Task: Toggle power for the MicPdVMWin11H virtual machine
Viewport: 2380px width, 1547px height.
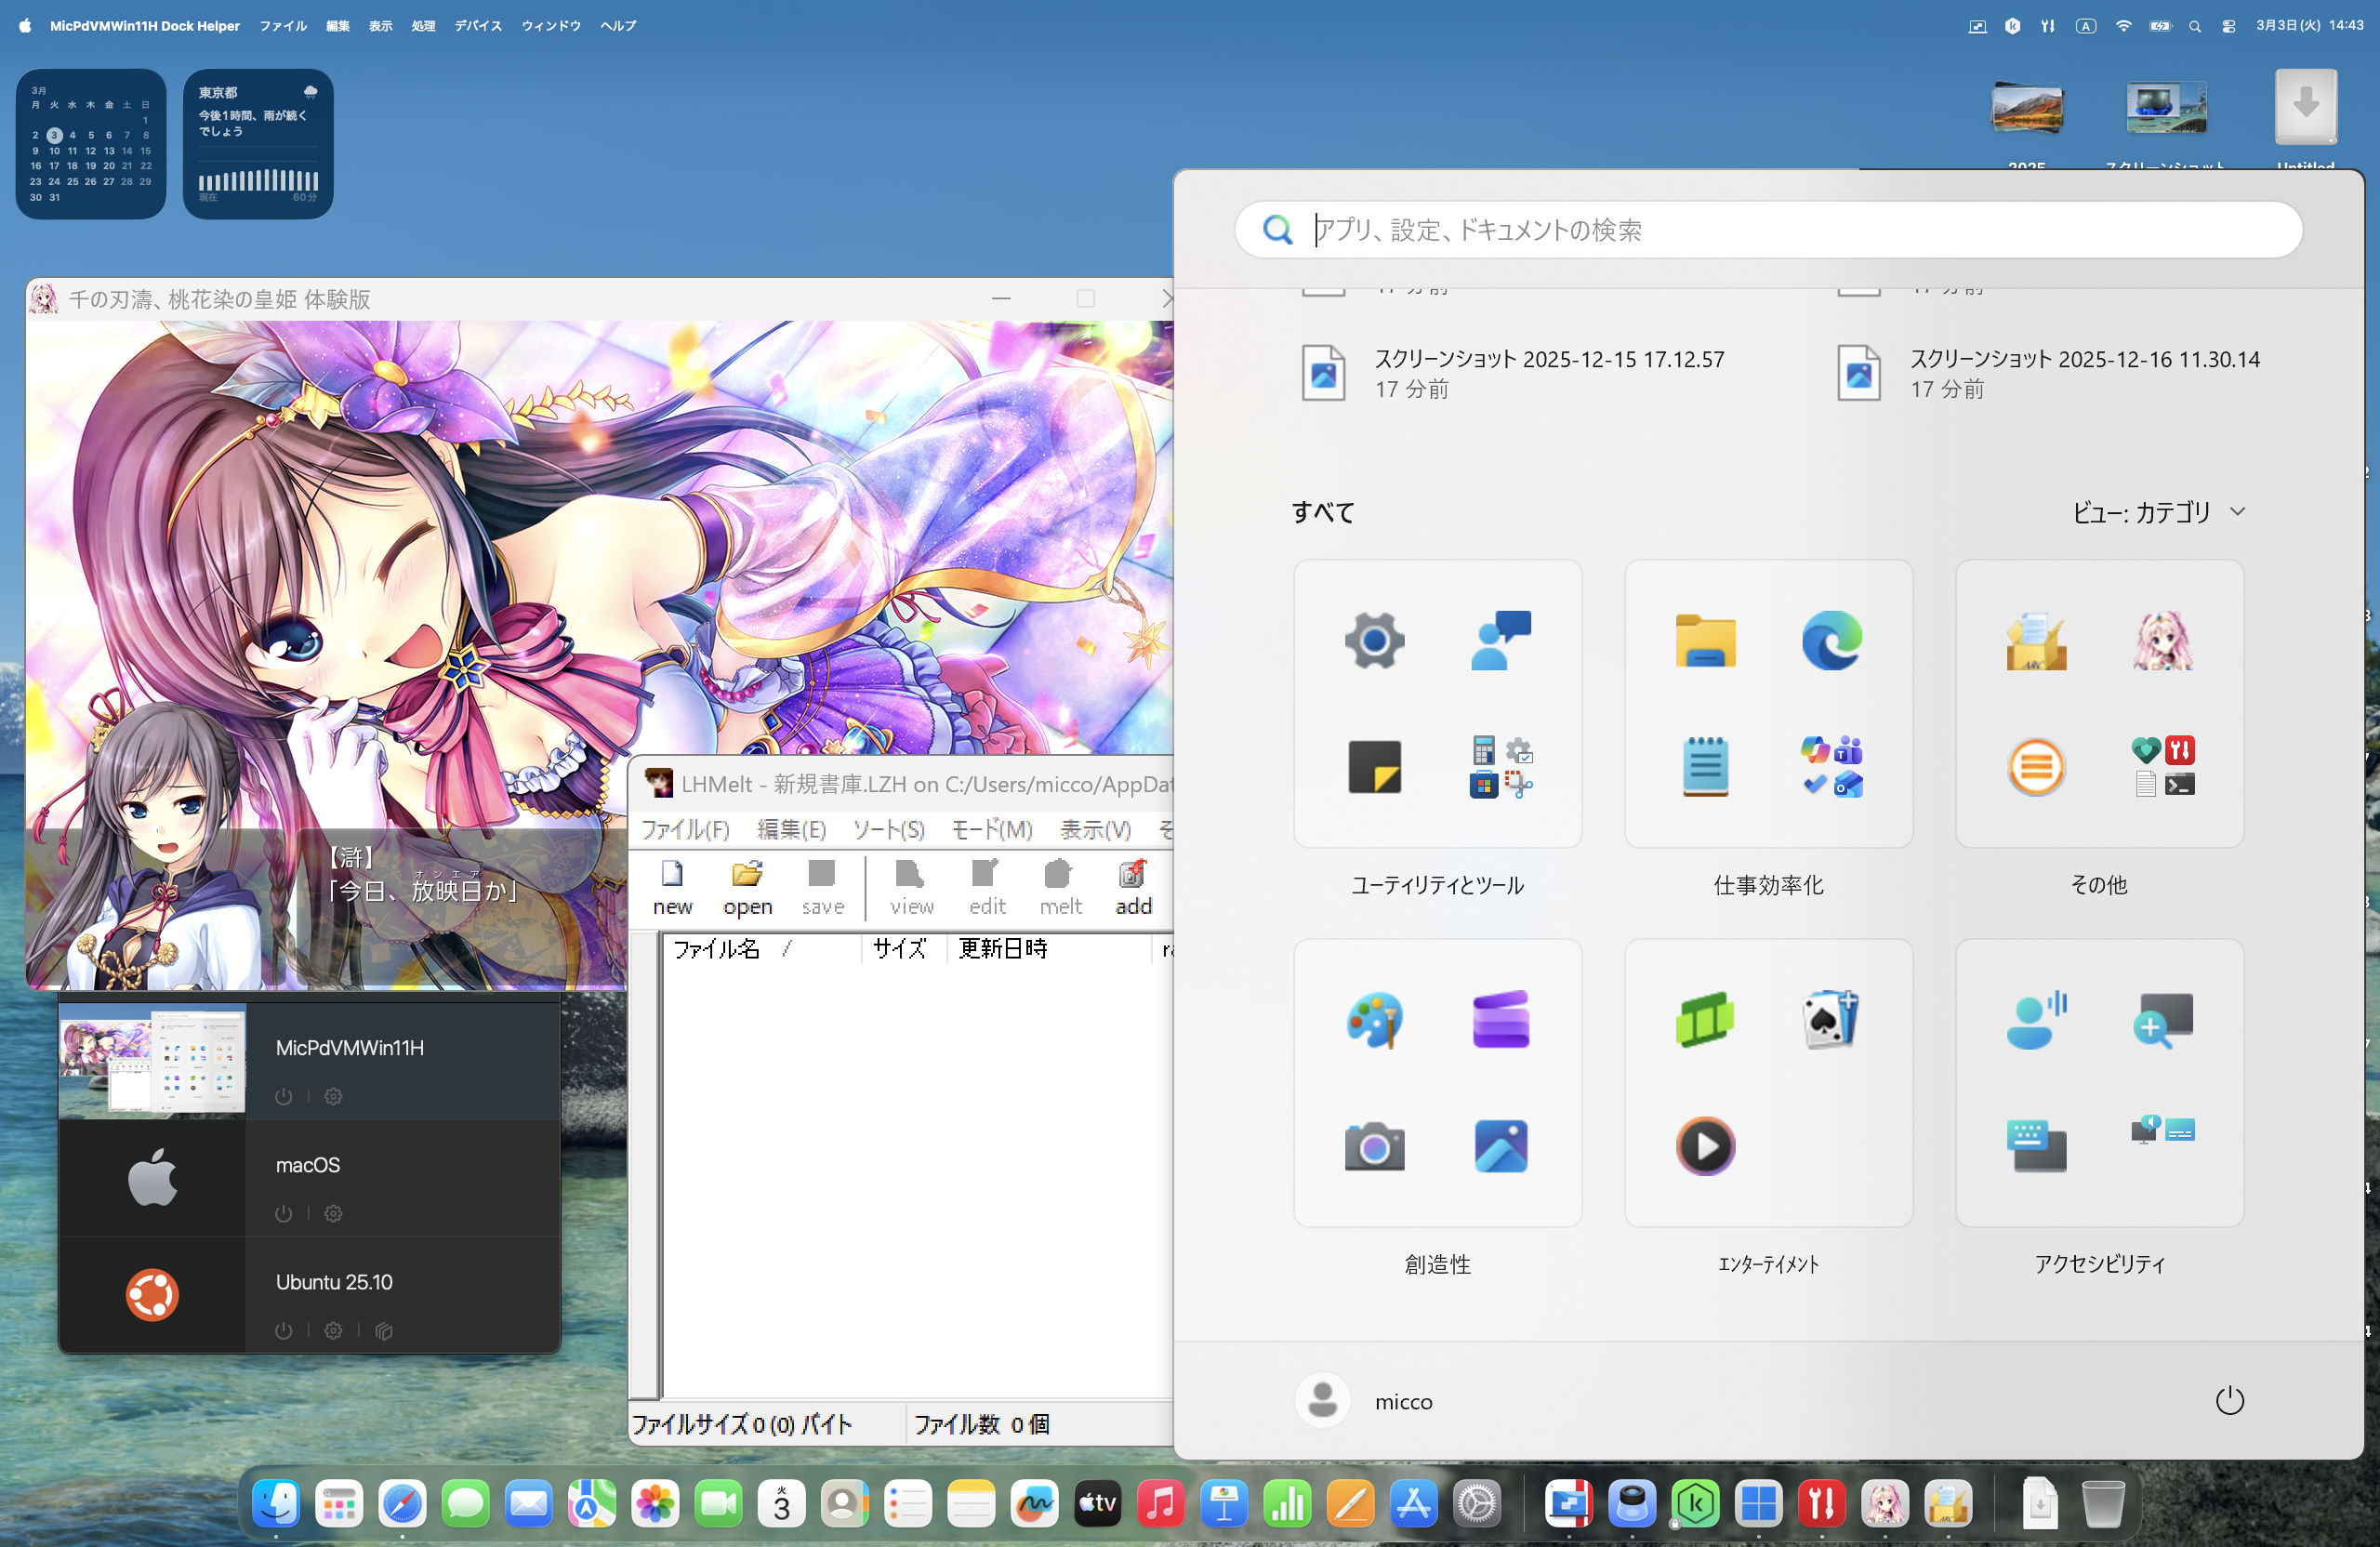Action: (x=284, y=1097)
